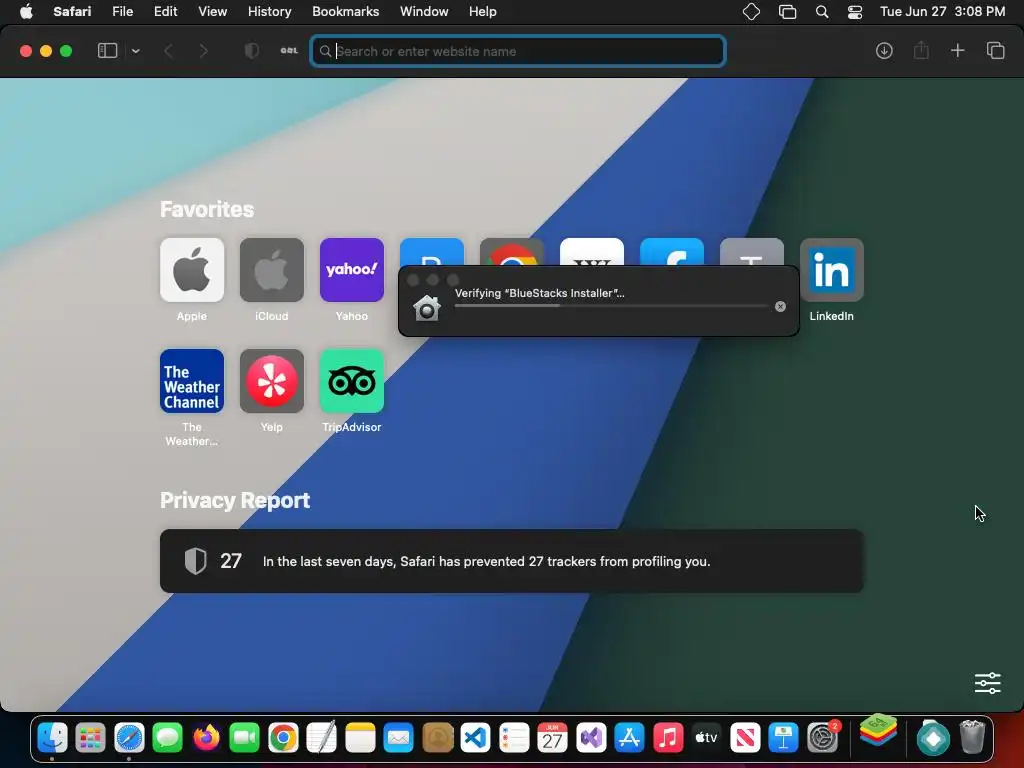The height and width of the screenshot is (768, 1024).
Task: Click the Privacy Report heading
Action: (x=235, y=500)
